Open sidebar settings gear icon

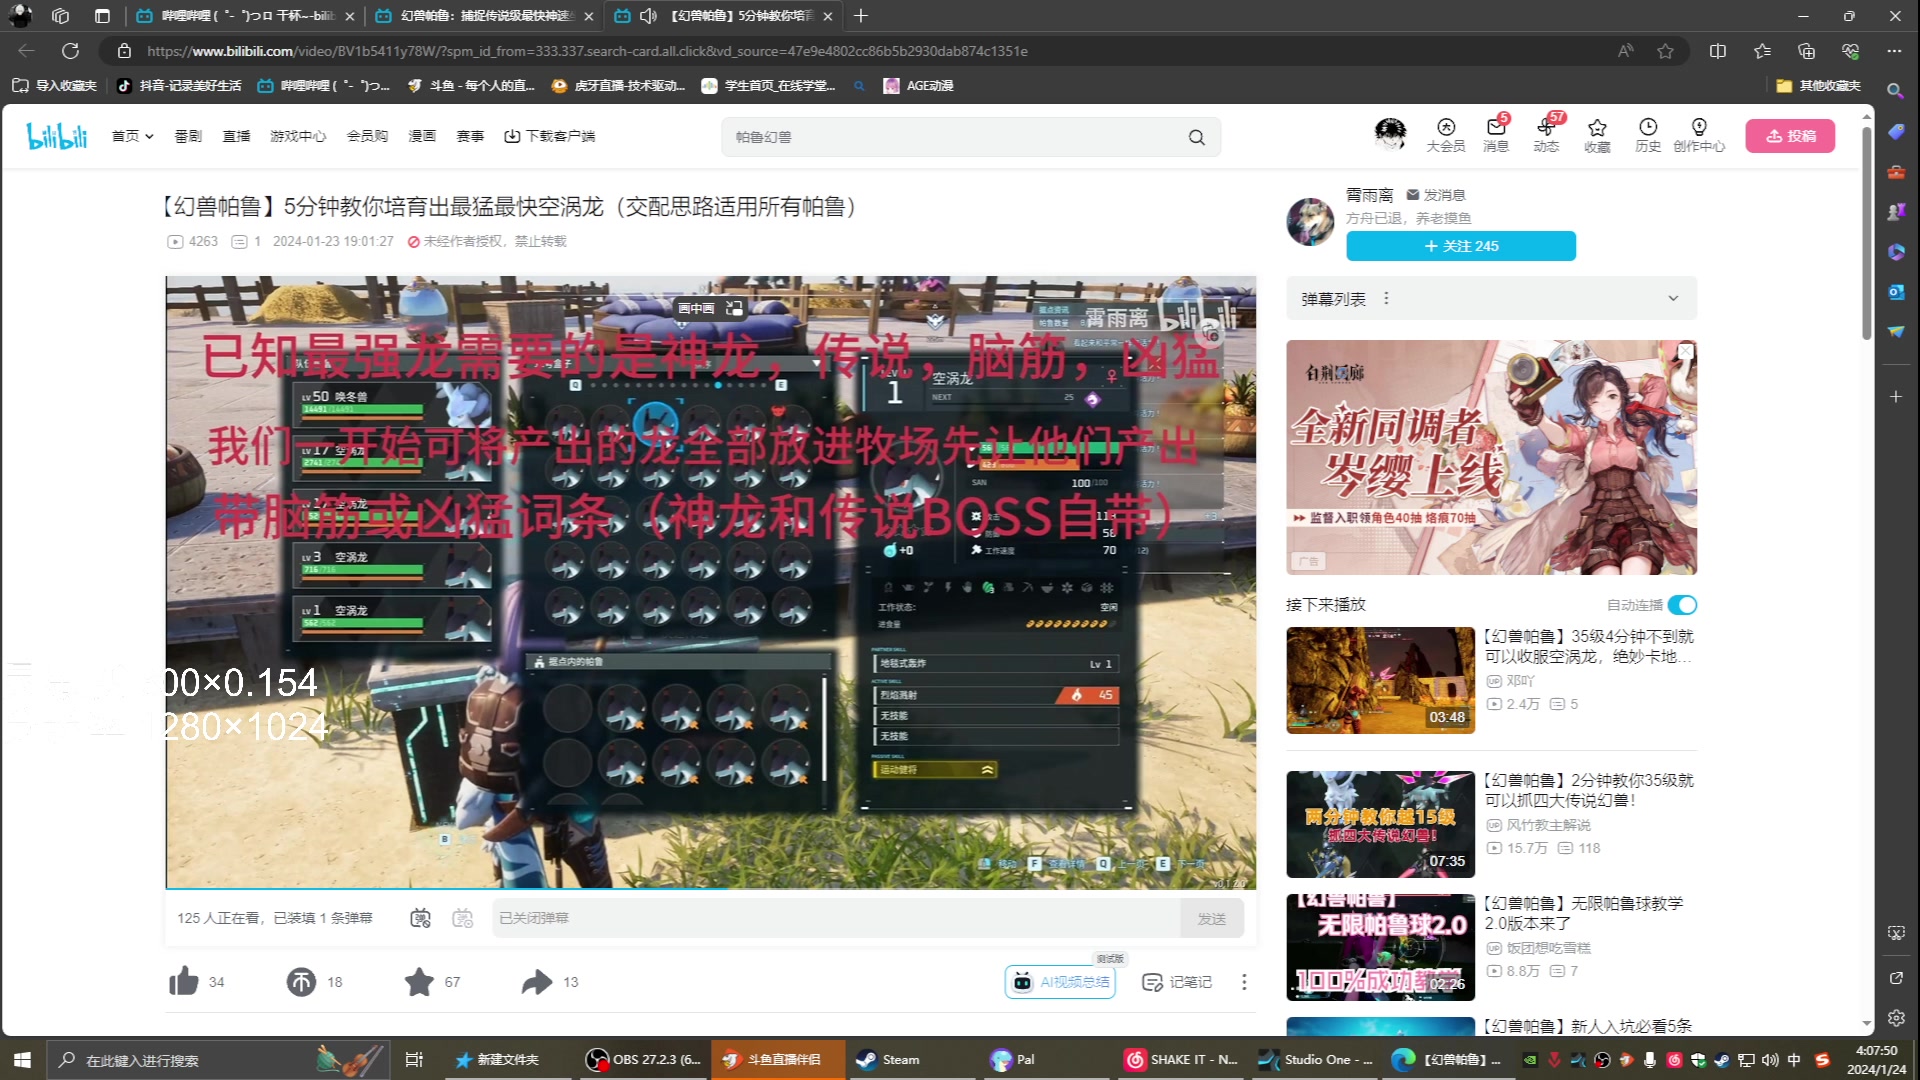tap(1895, 1018)
